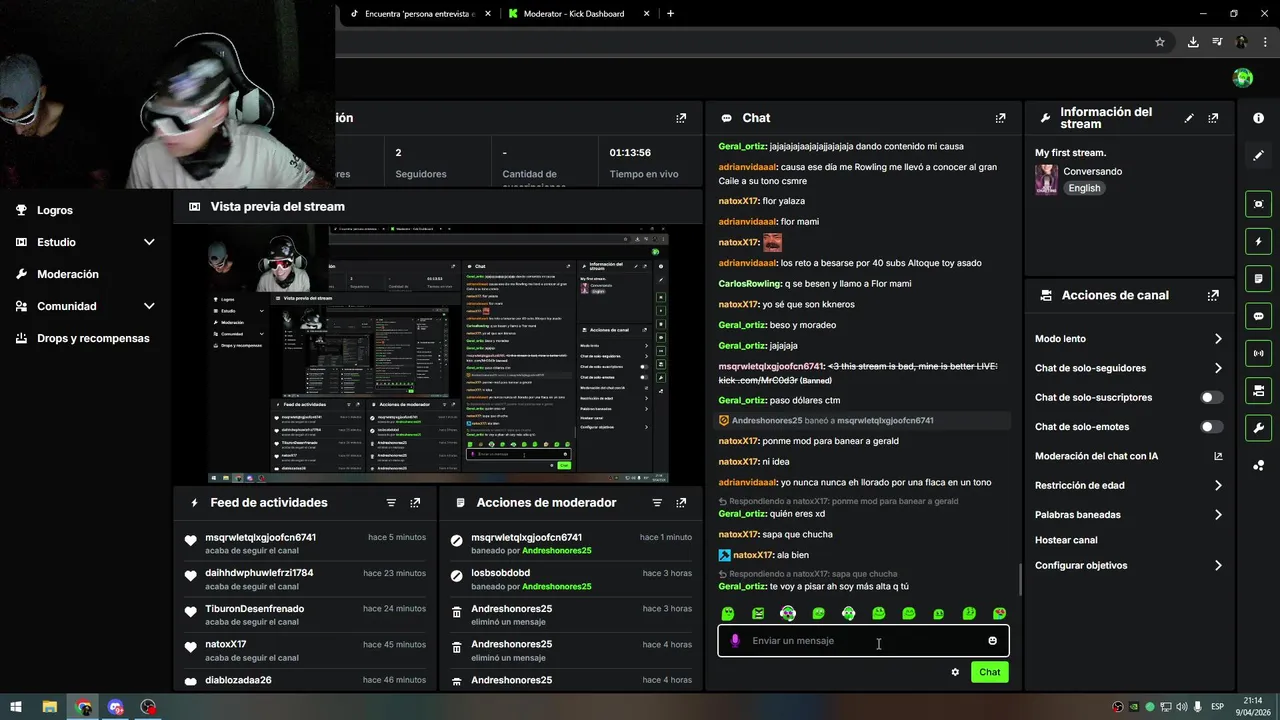
Task: Filter the Feed de actividades list
Action: pos(391,503)
